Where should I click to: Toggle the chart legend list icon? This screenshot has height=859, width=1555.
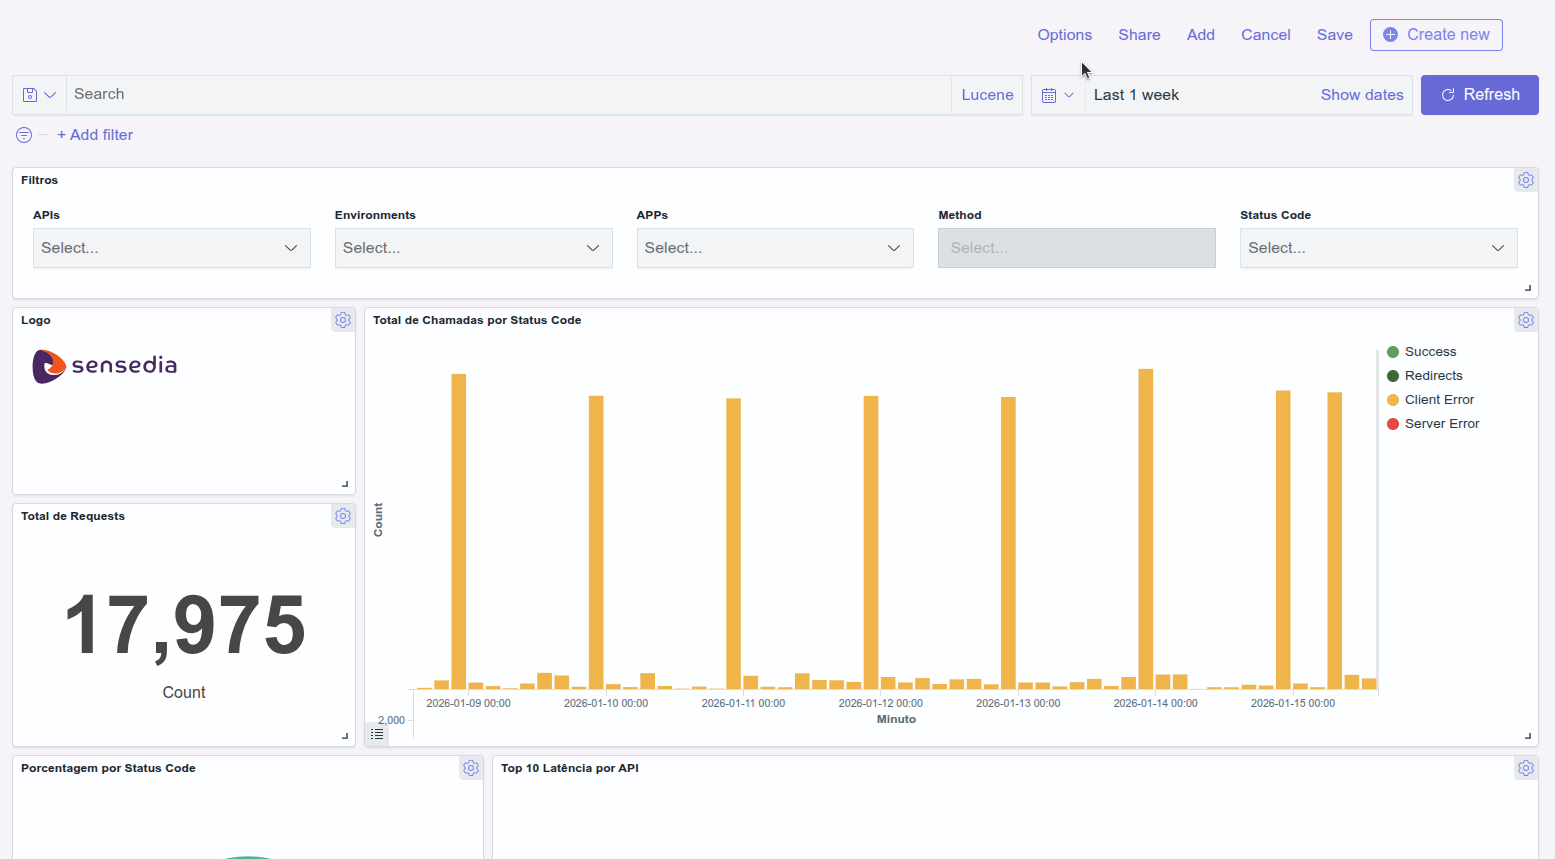(377, 734)
